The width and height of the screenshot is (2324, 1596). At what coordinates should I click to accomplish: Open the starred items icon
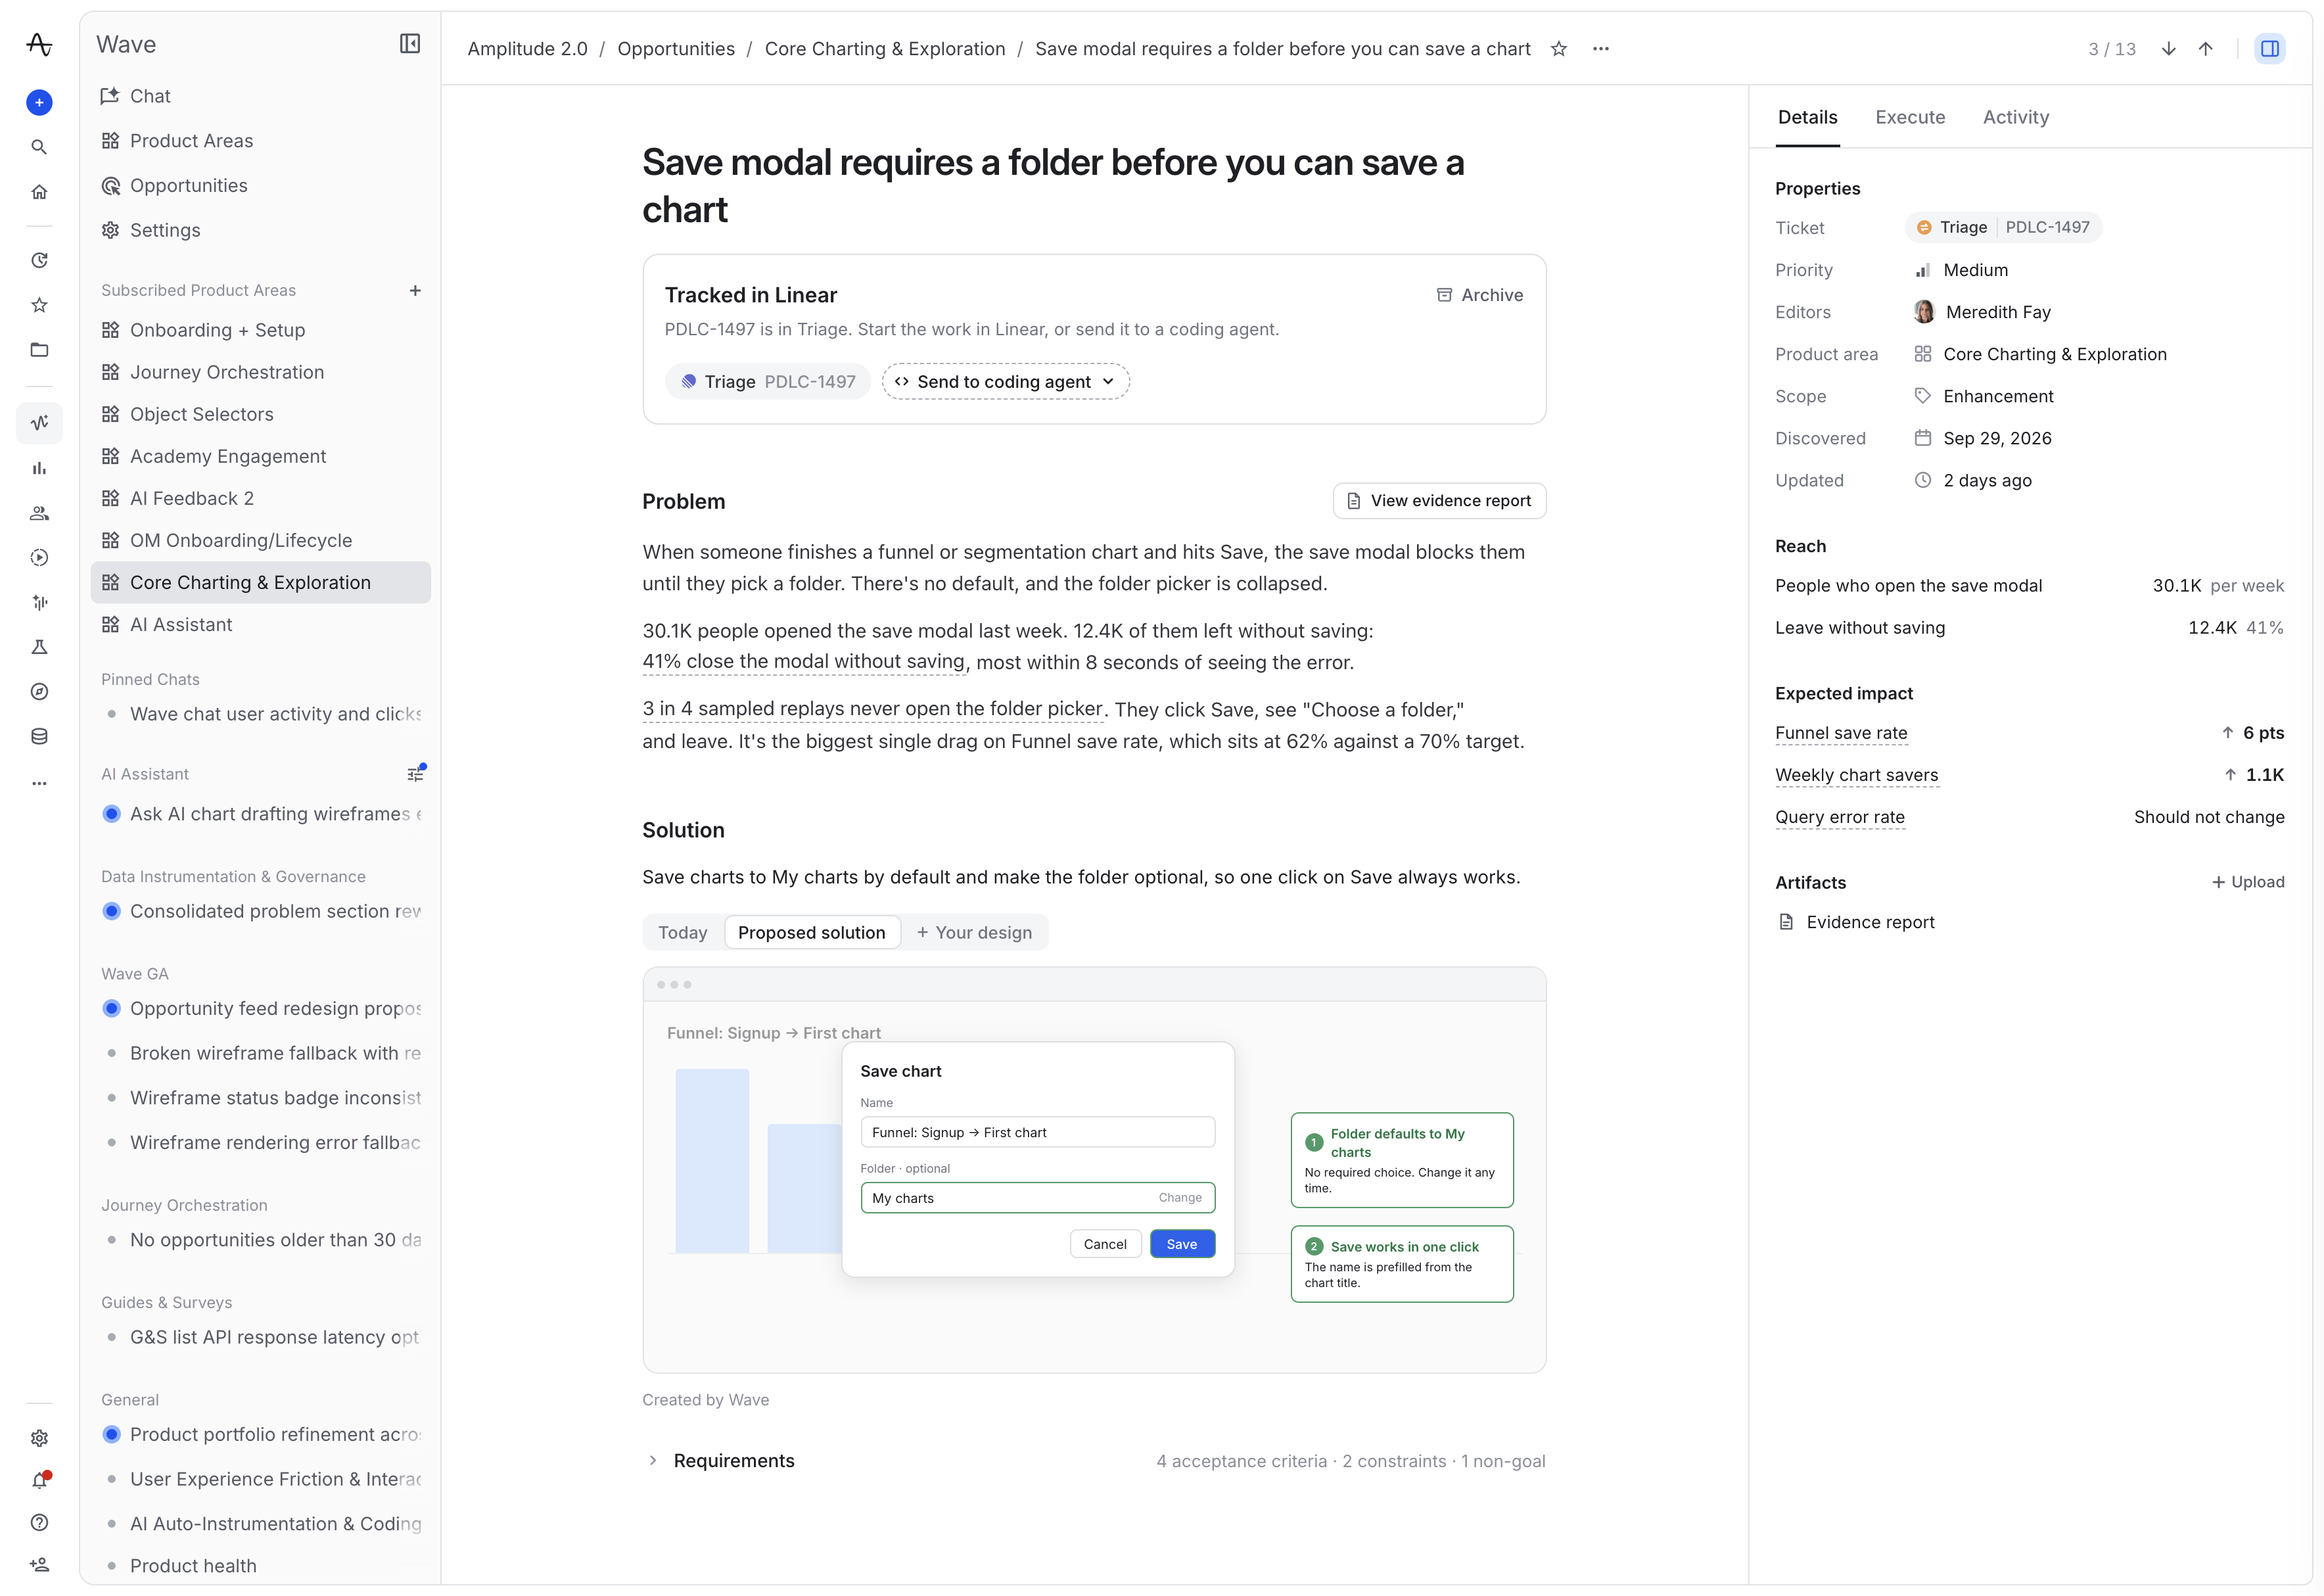click(x=39, y=305)
